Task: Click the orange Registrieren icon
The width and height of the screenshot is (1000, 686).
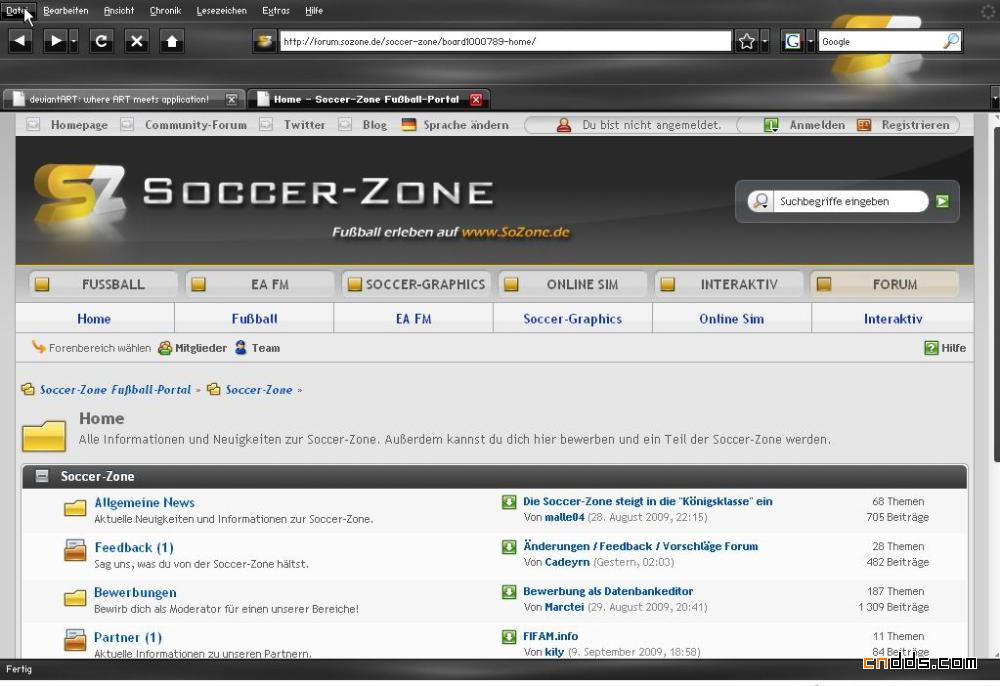Action: click(x=864, y=125)
